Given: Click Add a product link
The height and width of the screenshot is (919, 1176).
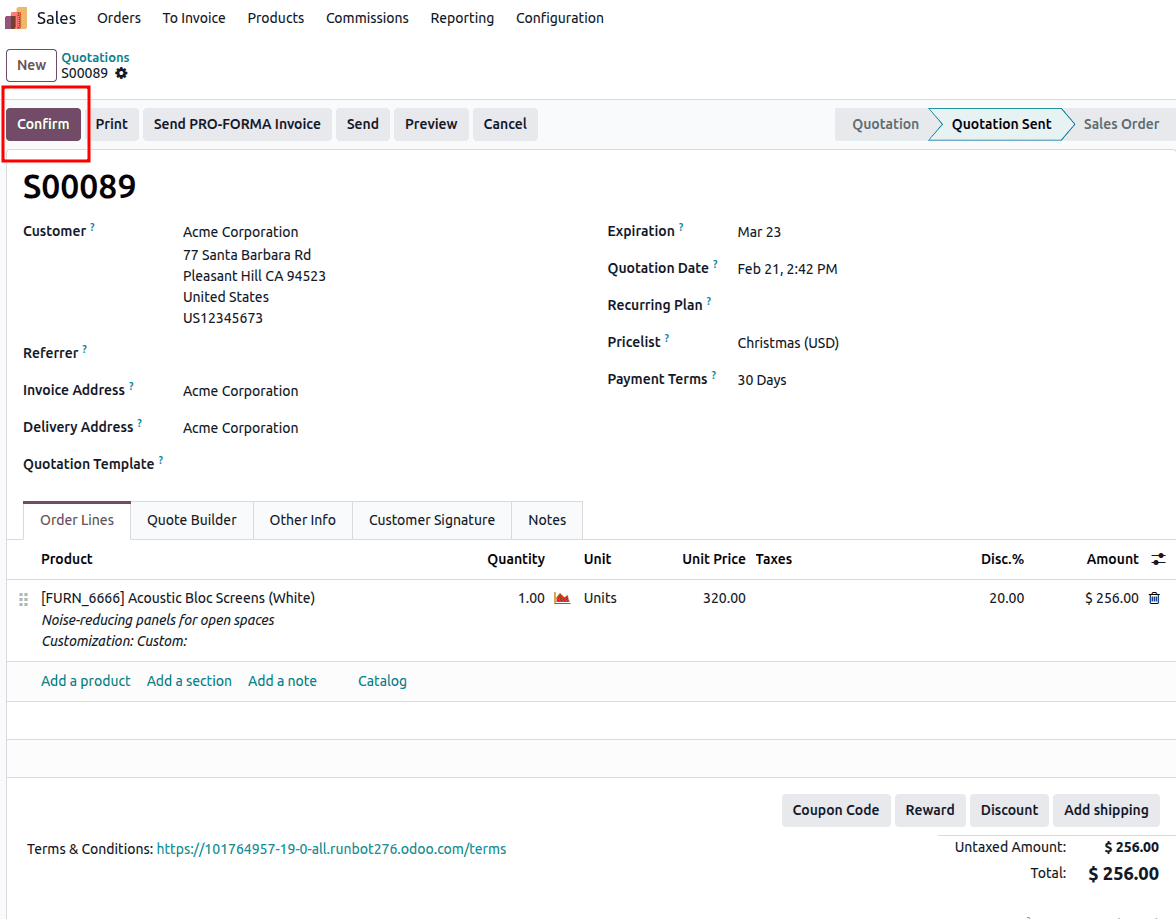Looking at the screenshot, I should coord(86,681).
